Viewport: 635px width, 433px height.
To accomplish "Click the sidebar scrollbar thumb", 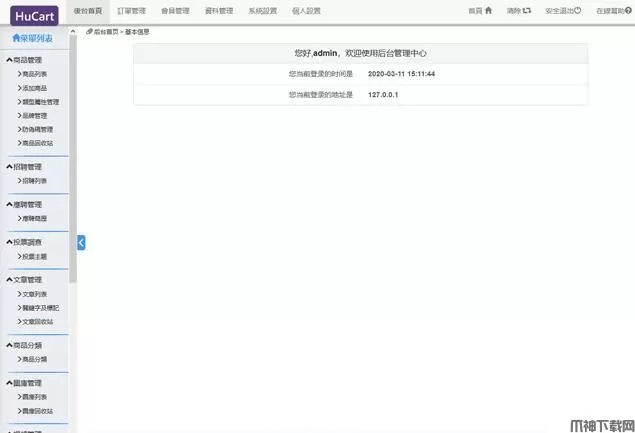I will coord(73,159).
